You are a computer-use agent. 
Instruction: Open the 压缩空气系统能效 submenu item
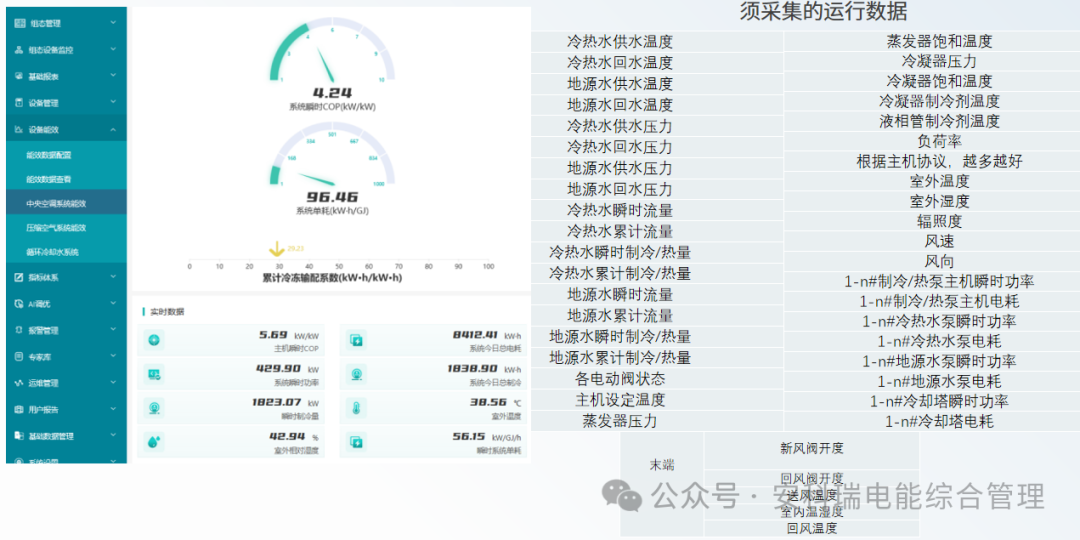click(66, 227)
